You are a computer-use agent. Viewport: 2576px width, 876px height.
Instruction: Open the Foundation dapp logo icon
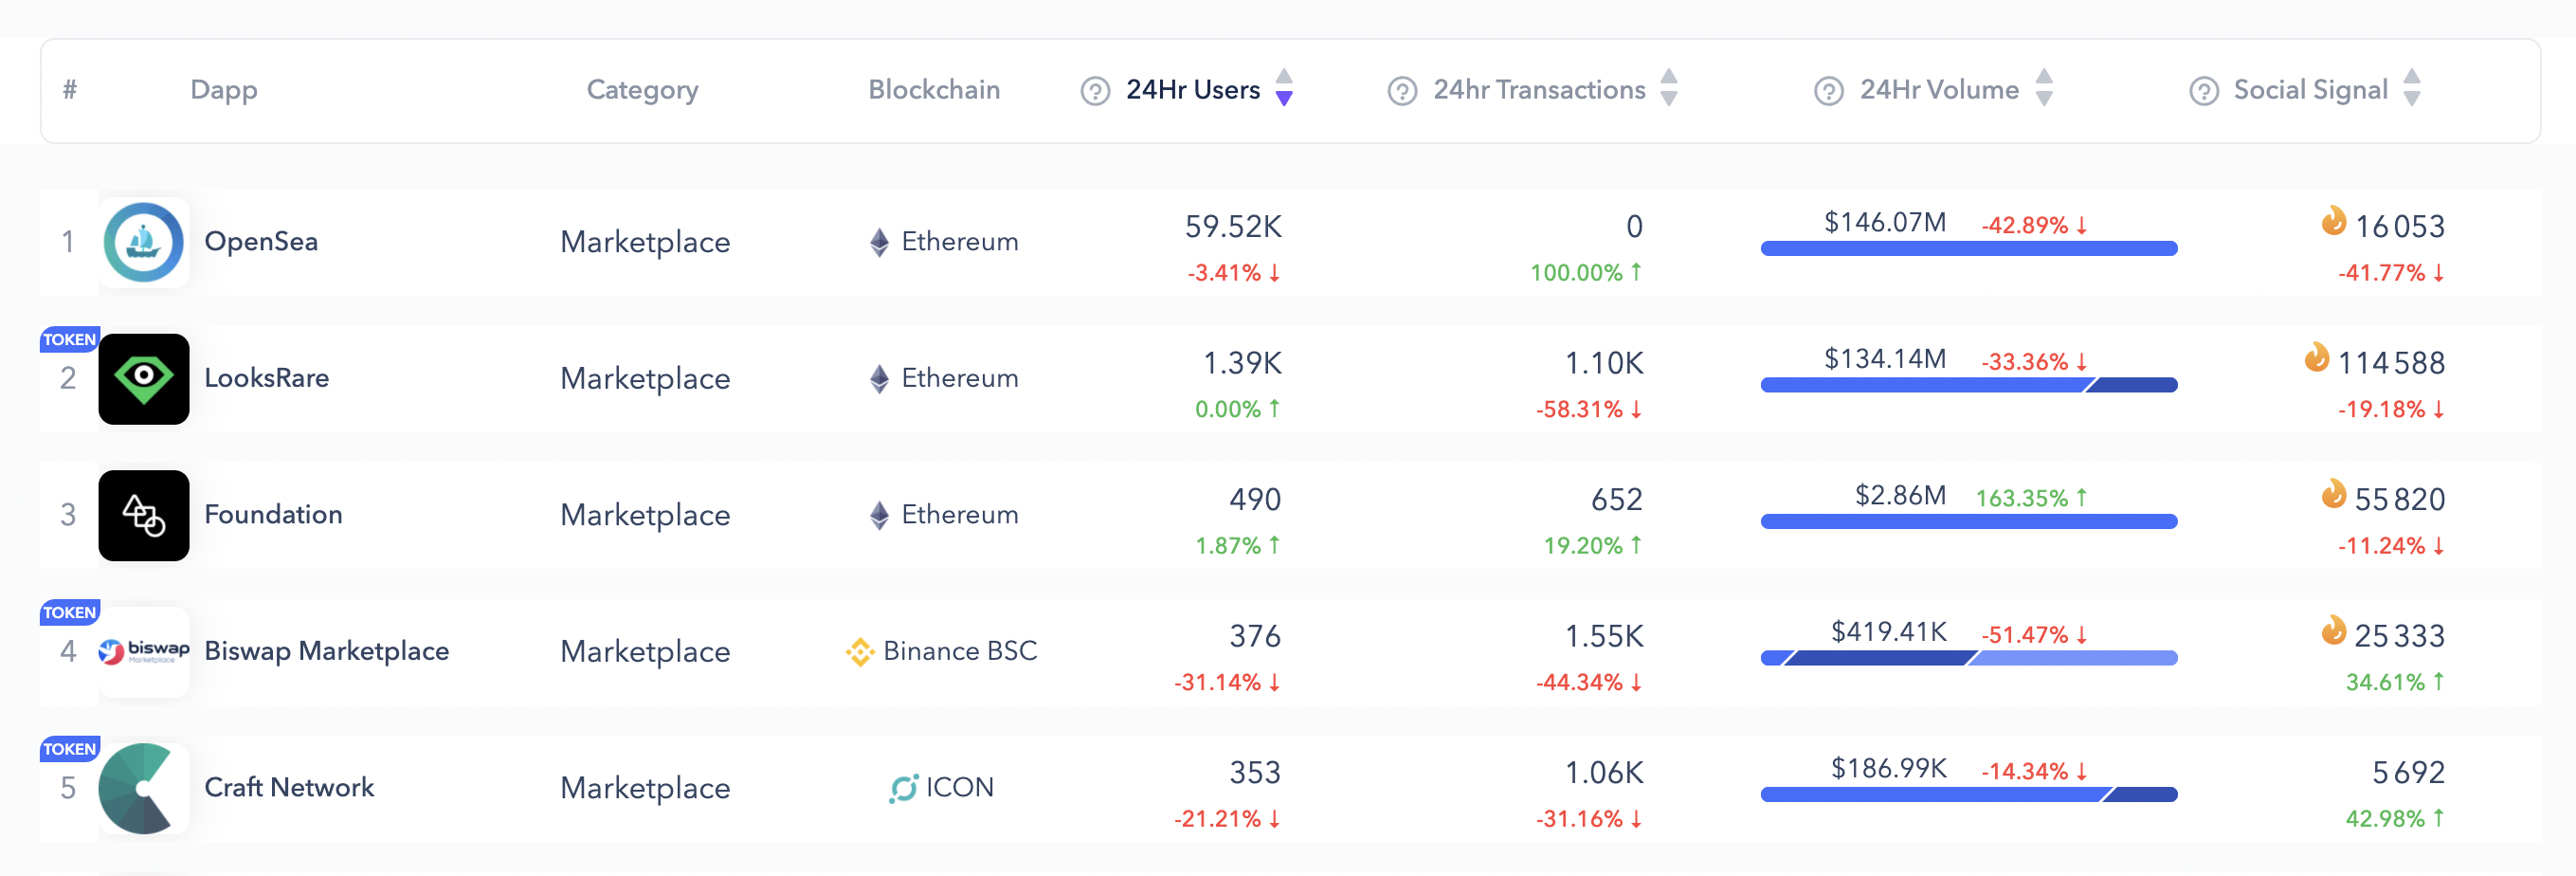click(143, 515)
